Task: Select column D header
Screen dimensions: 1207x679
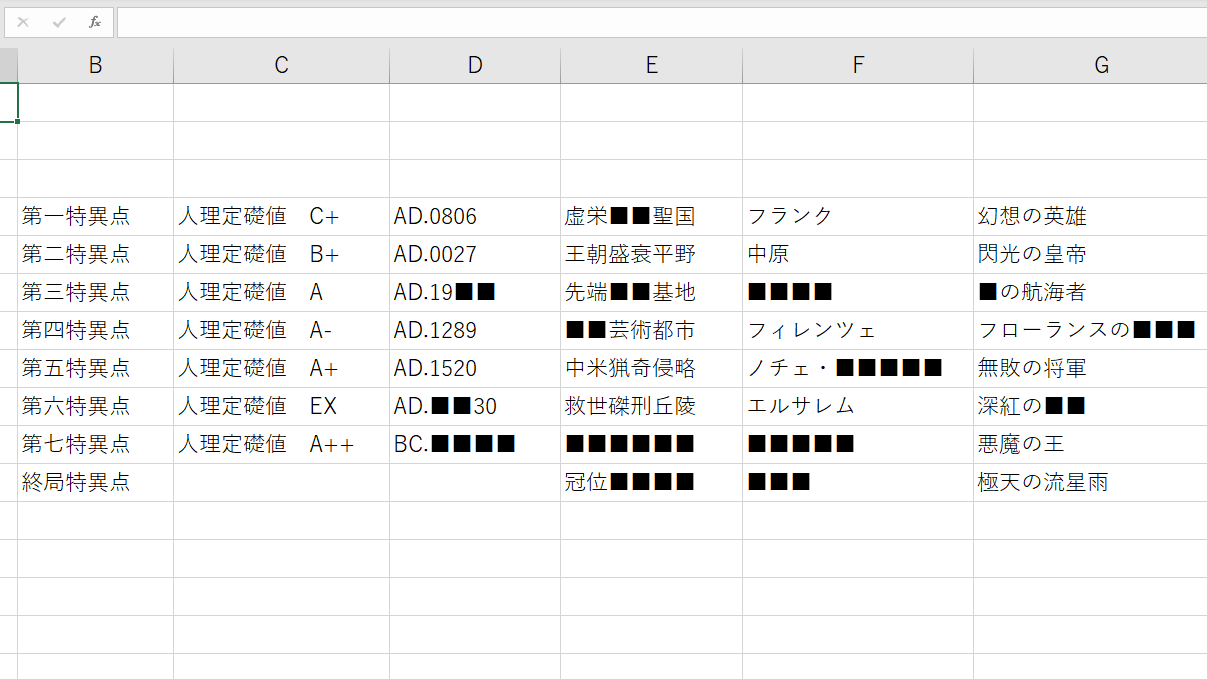Action: (475, 65)
